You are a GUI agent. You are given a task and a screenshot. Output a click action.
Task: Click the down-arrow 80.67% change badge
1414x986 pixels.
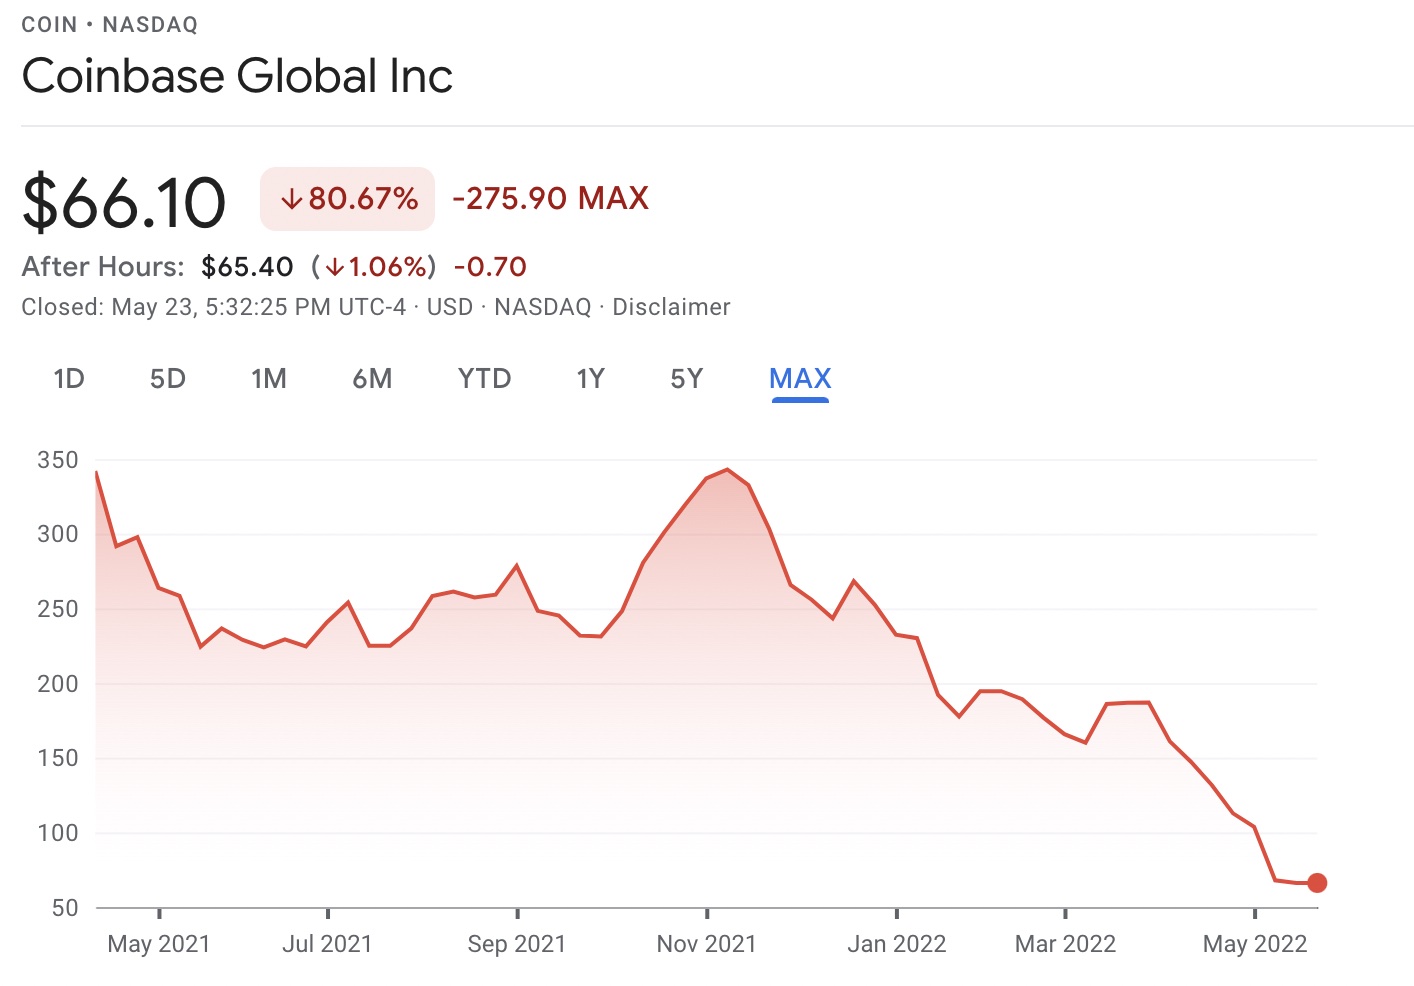coord(348,199)
